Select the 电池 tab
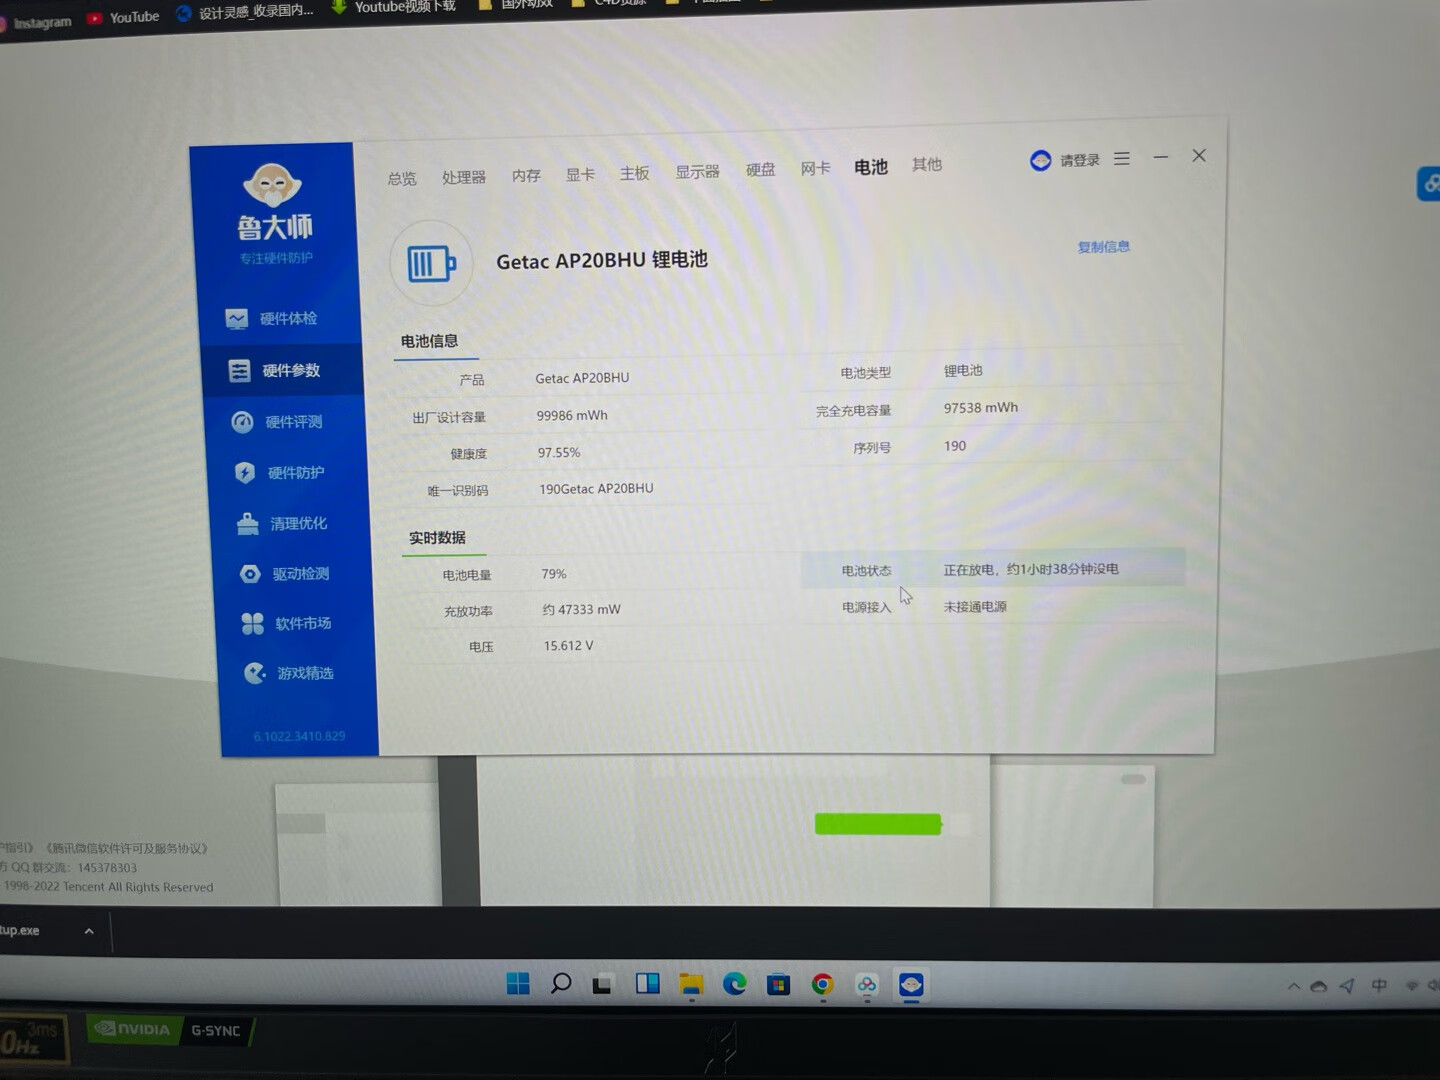The height and width of the screenshot is (1080, 1440). (x=871, y=167)
